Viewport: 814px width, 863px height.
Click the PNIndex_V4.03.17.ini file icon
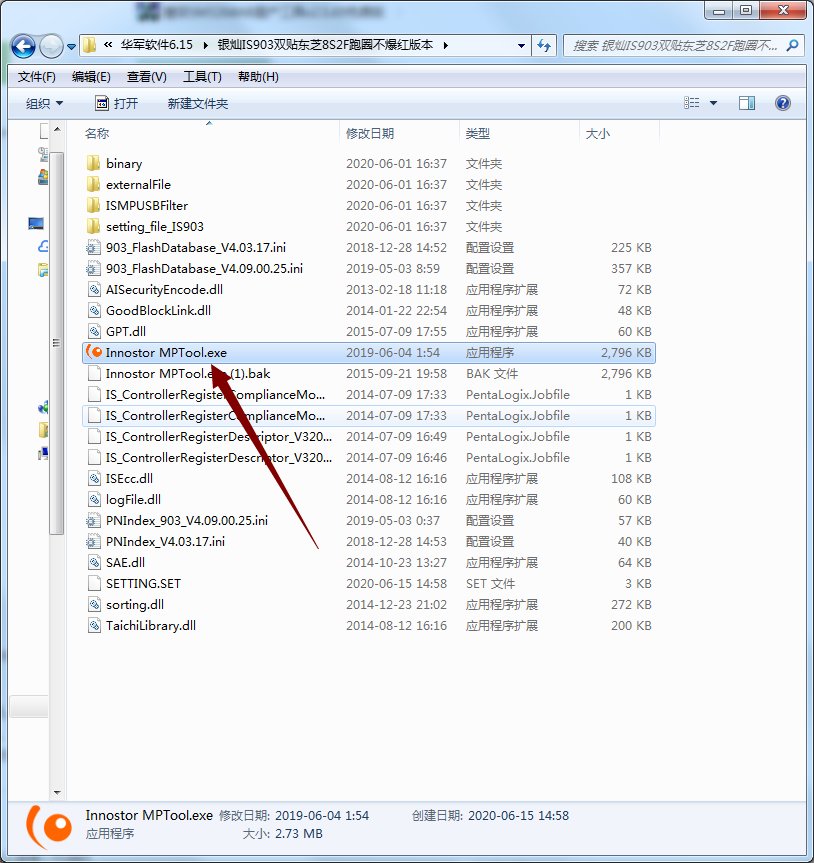click(94, 541)
